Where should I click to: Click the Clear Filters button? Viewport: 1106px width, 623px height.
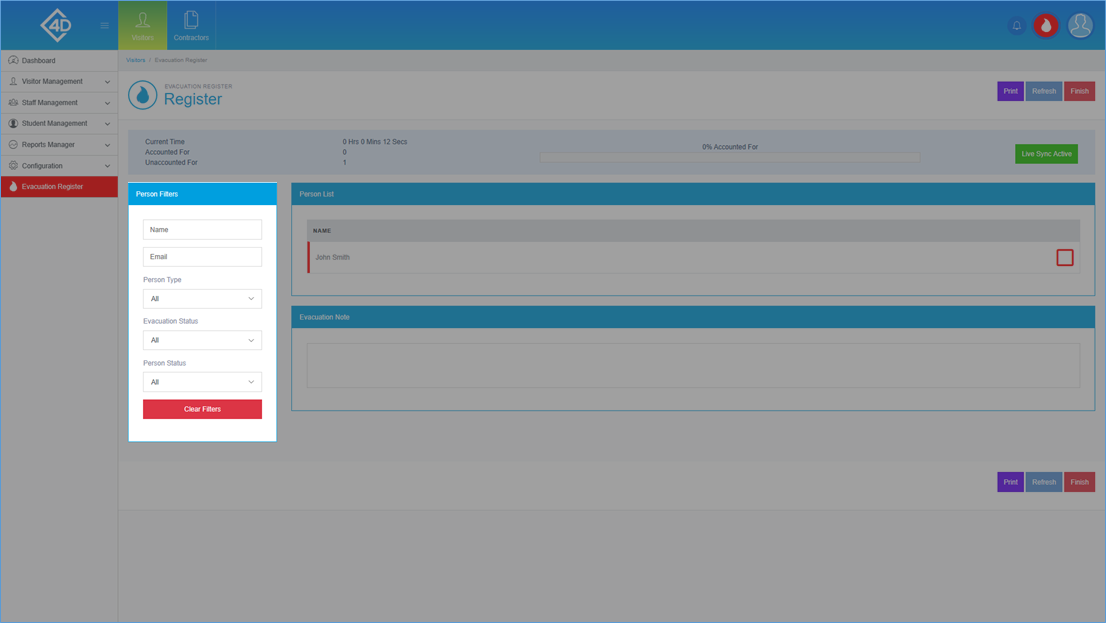point(202,409)
